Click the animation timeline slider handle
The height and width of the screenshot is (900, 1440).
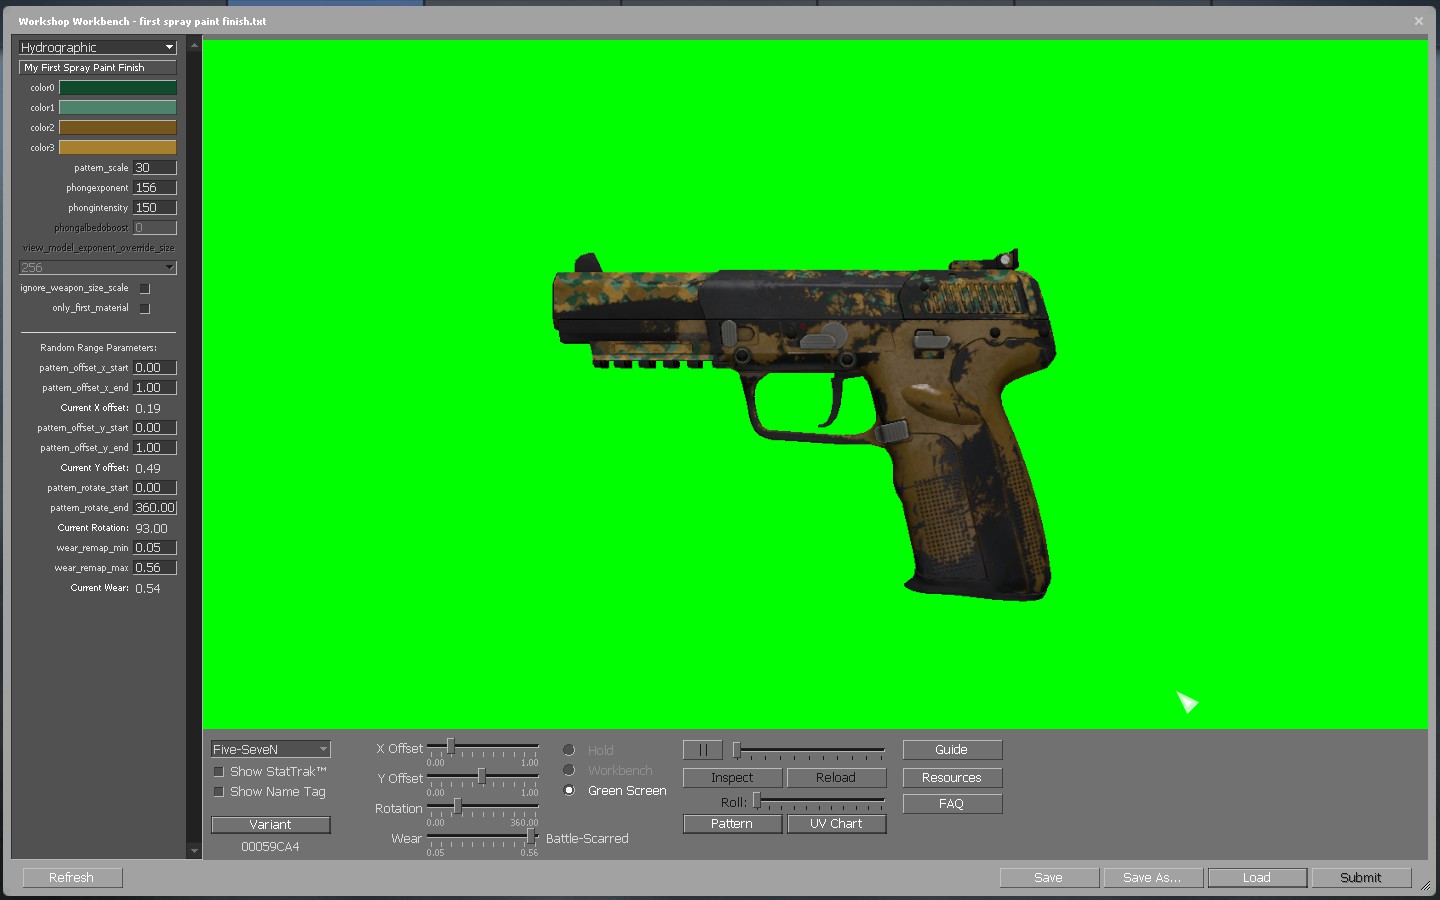point(737,749)
